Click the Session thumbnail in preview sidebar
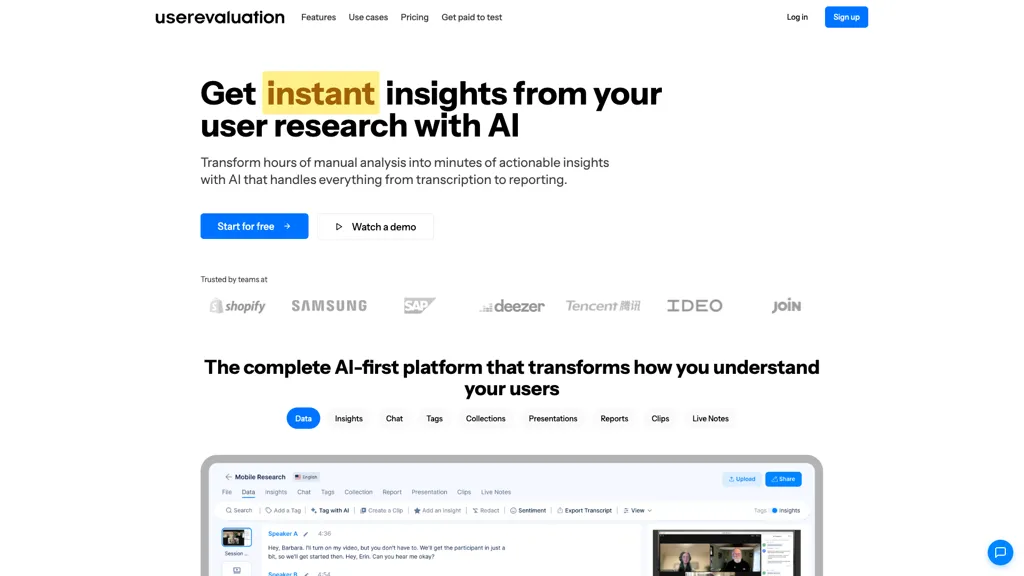Image resolution: width=1024 pixels, height=576 pixels. point(236,537)
